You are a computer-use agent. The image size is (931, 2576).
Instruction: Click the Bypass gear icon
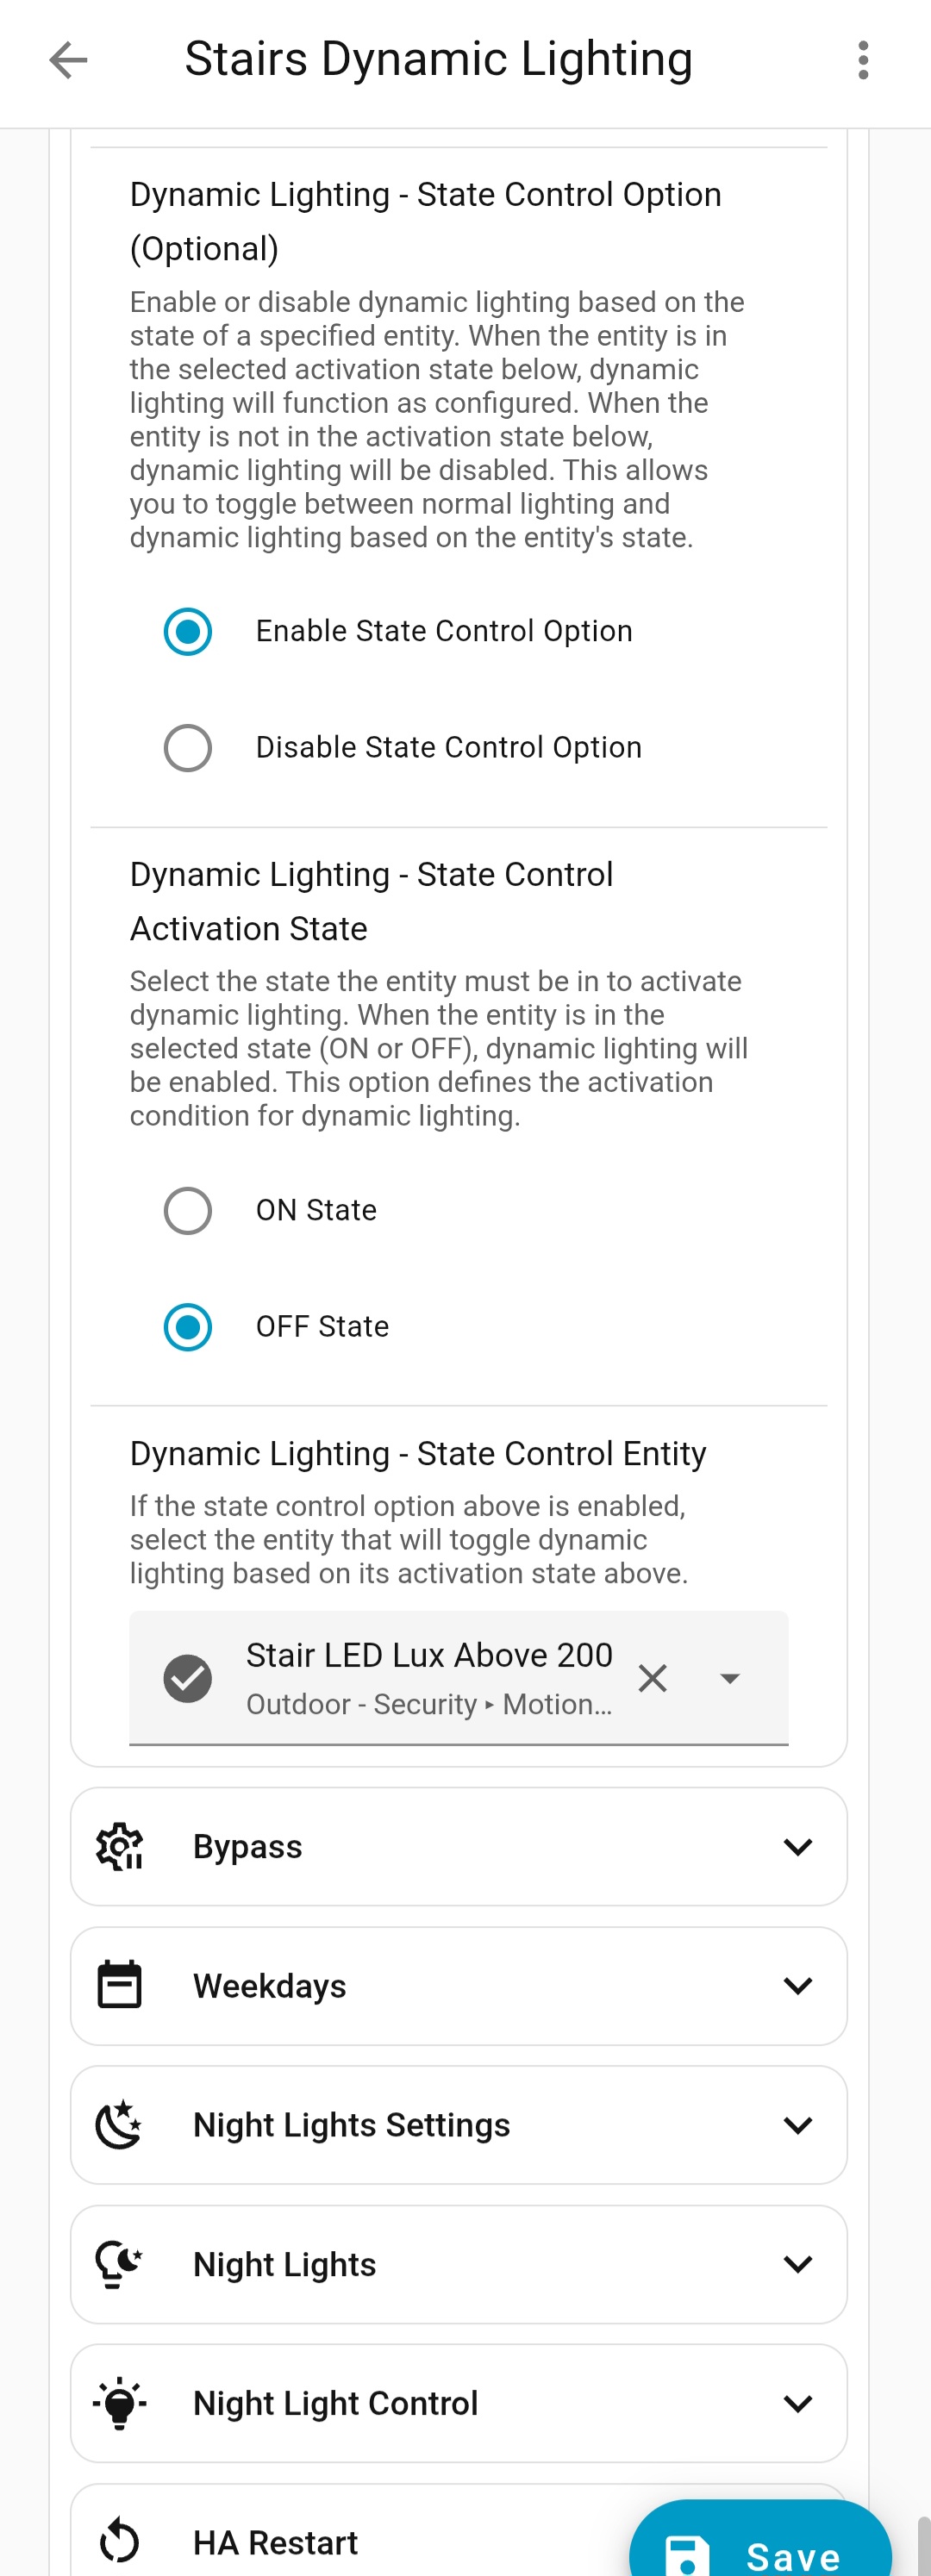pos(120,1846)
